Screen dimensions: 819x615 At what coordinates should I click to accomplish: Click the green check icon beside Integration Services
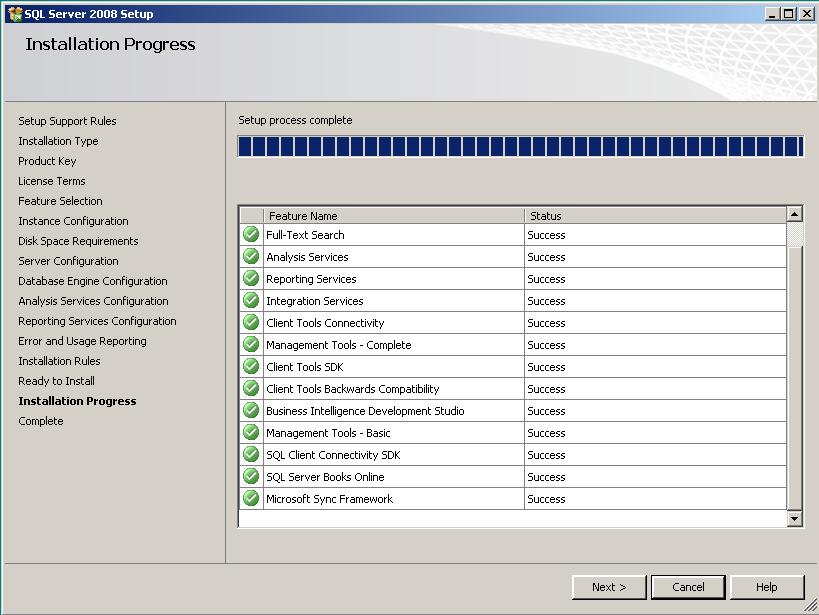[x=251, y=300]
